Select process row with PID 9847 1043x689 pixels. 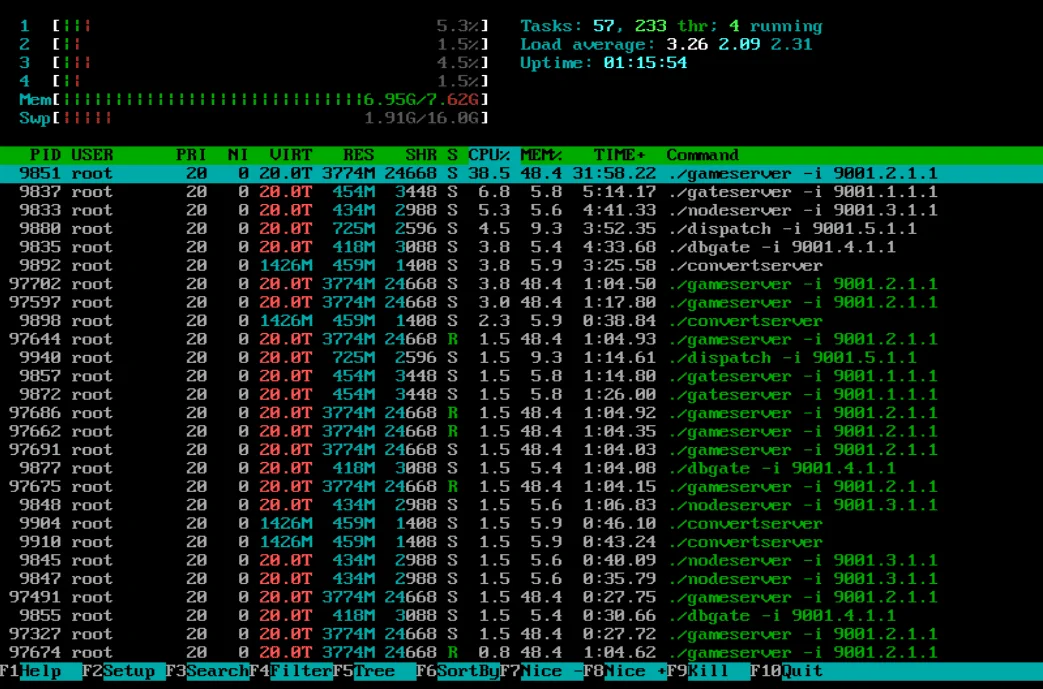click(522, 579)
